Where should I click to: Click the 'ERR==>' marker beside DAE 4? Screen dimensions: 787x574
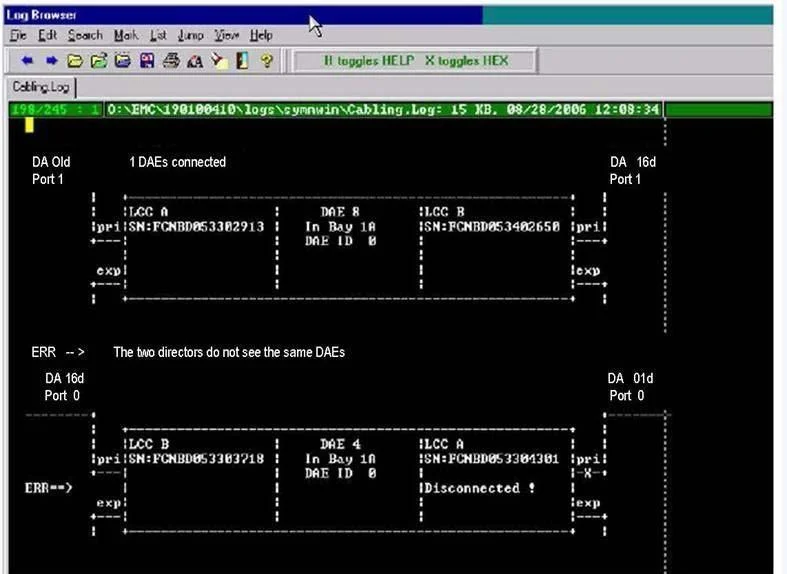pos(49,488)
